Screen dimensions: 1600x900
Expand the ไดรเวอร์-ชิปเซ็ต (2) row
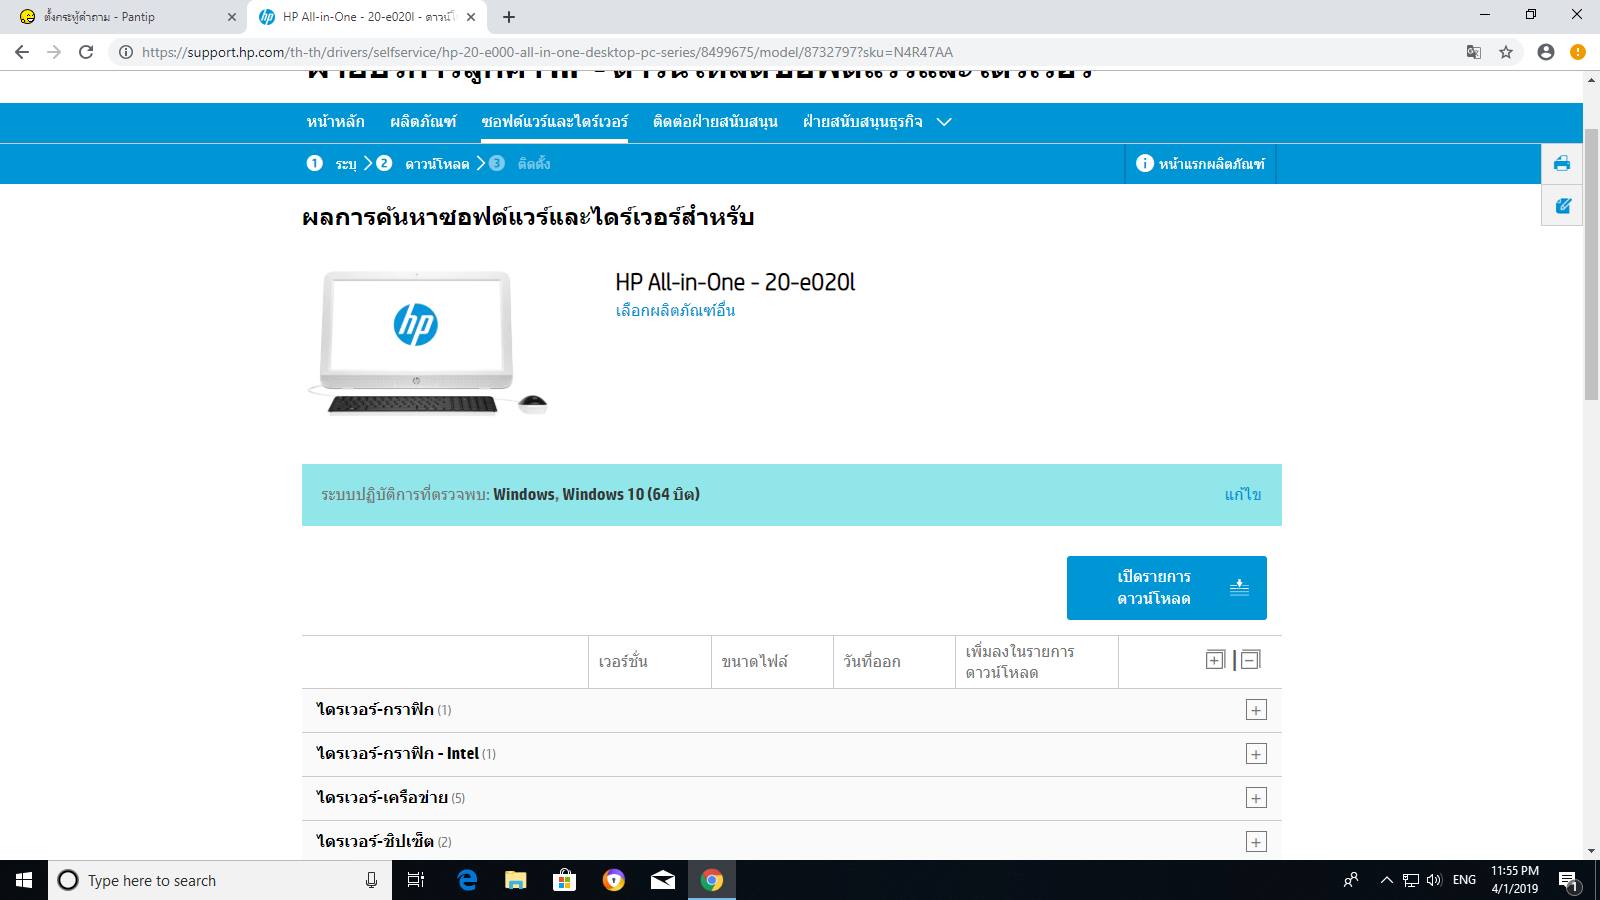792,841
